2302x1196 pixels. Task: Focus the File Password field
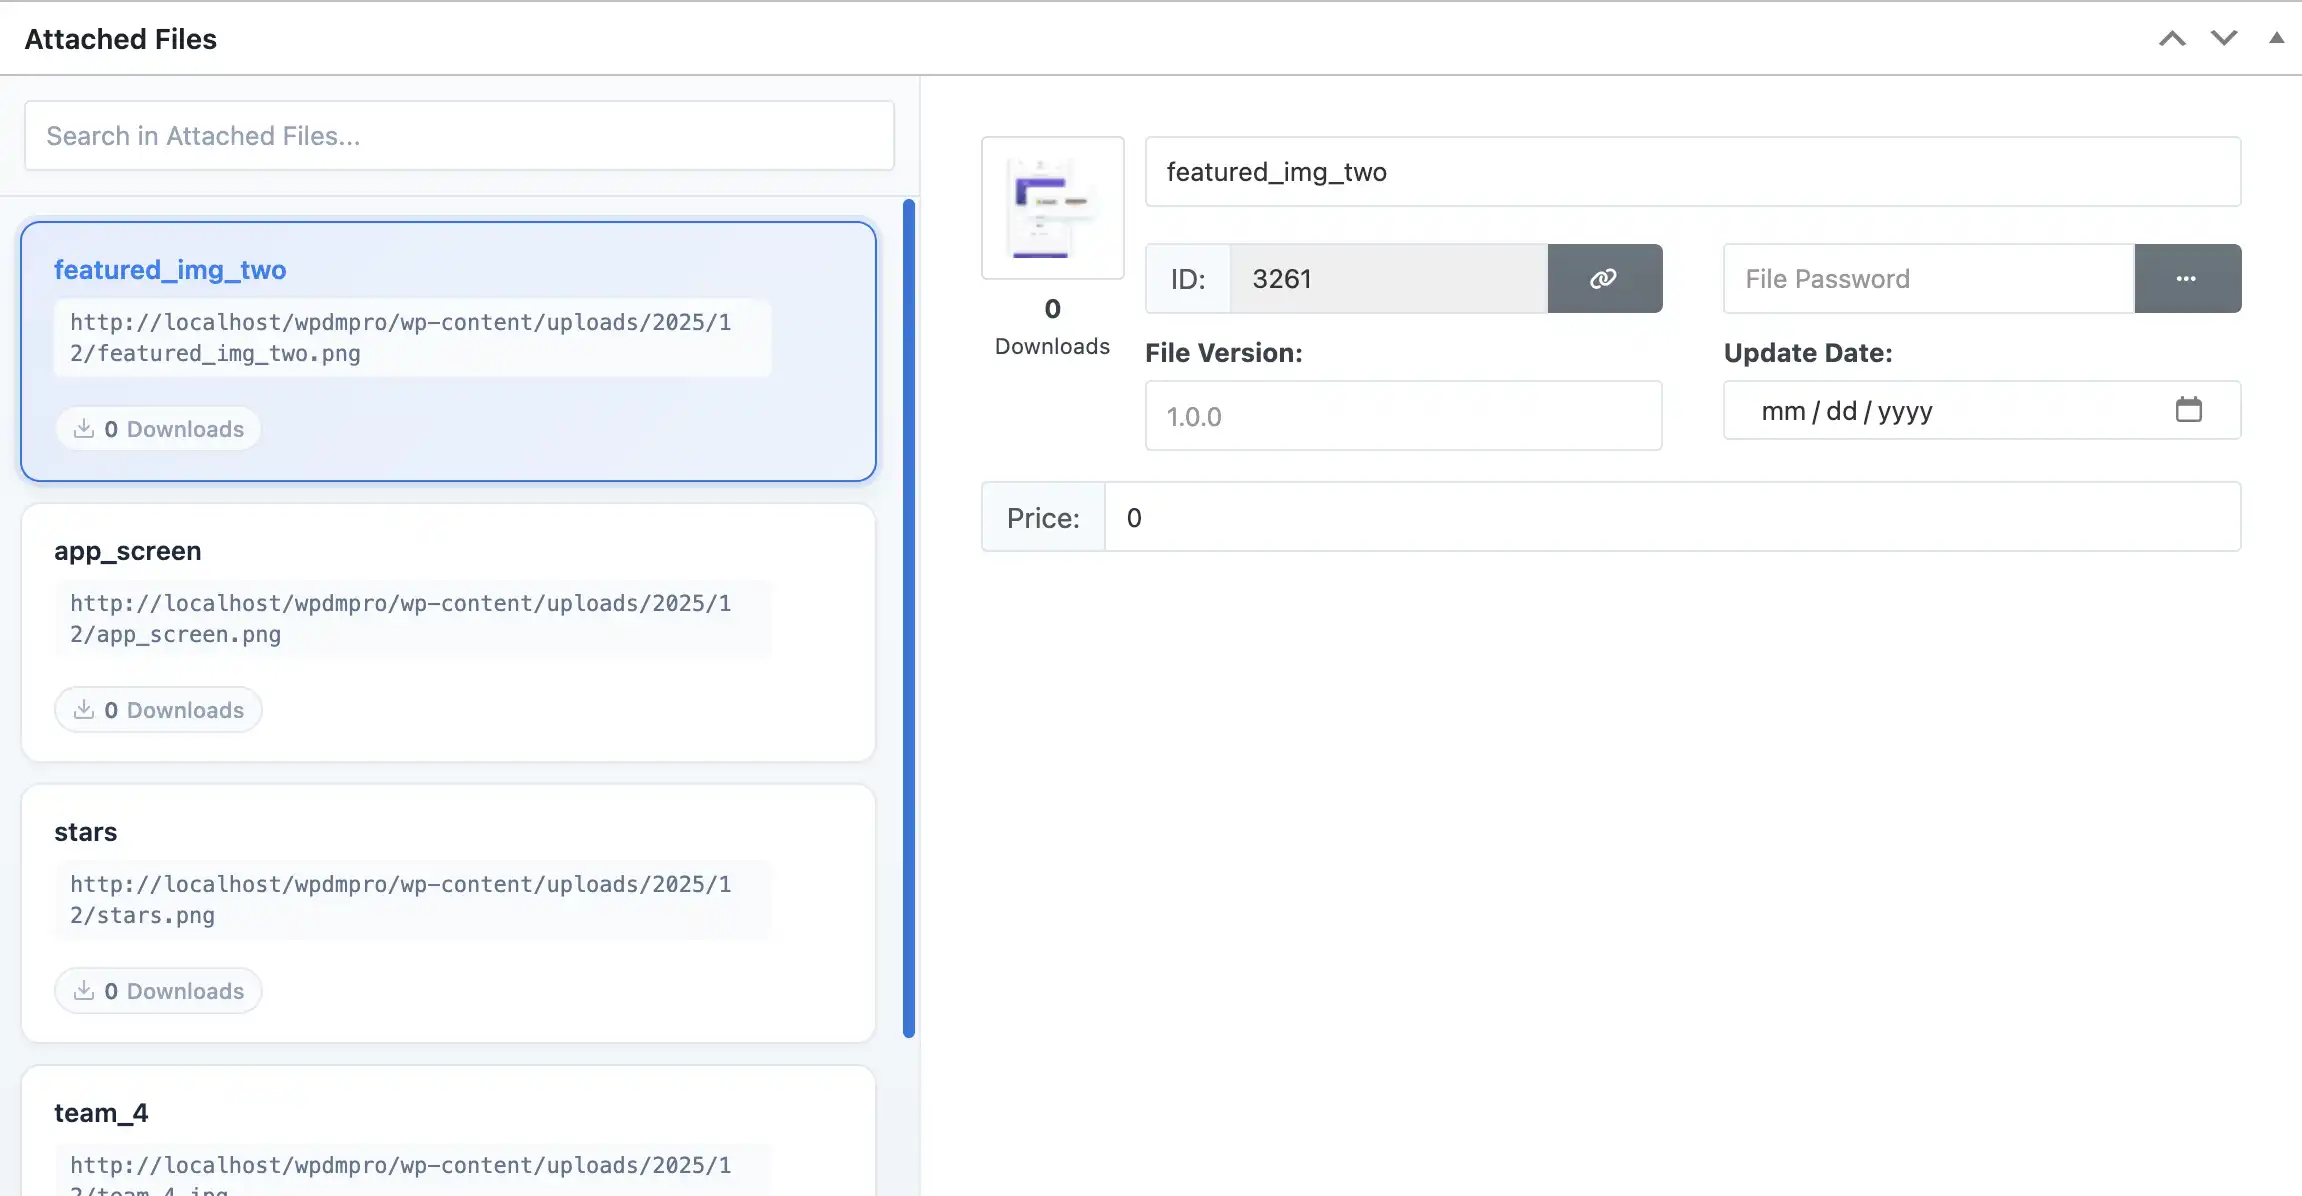(x=1929, y=278)
